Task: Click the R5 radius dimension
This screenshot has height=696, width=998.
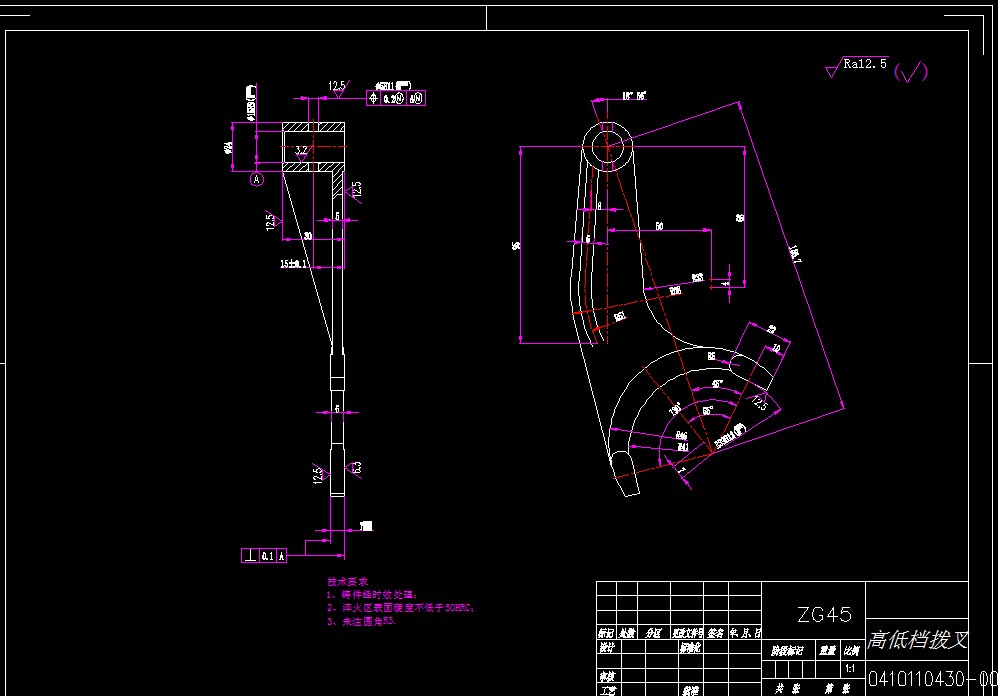Action: pyautogui.click(x=712, y=356)
